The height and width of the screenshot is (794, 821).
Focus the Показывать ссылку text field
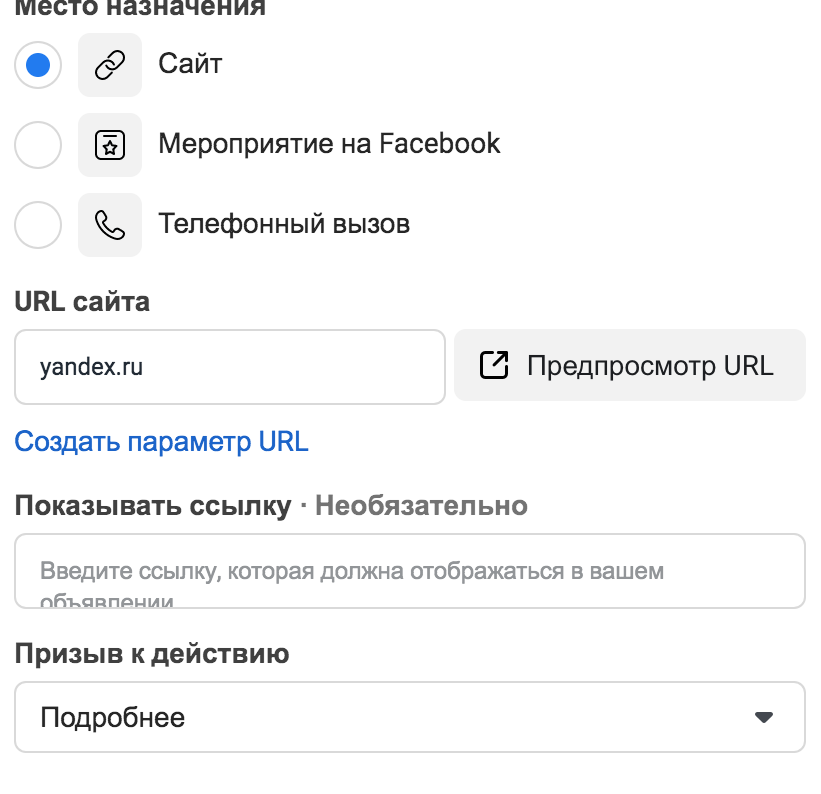coord(410,571)
